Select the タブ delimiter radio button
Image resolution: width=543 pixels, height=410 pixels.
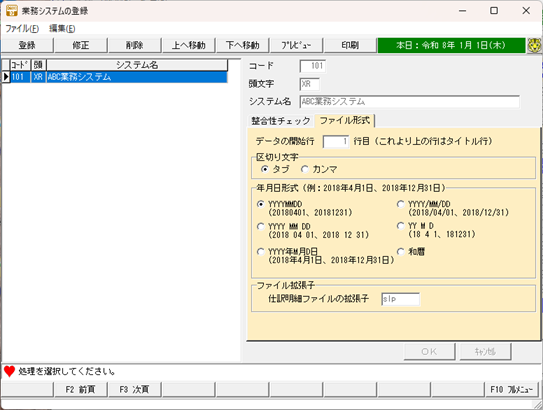click(265, 169)
